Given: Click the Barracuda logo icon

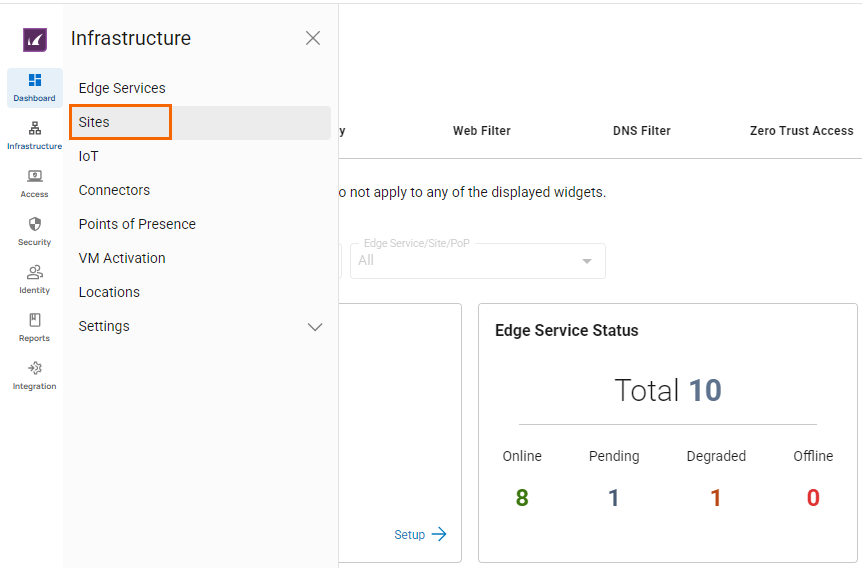Looking at the screenshot, I should (35, 40).
